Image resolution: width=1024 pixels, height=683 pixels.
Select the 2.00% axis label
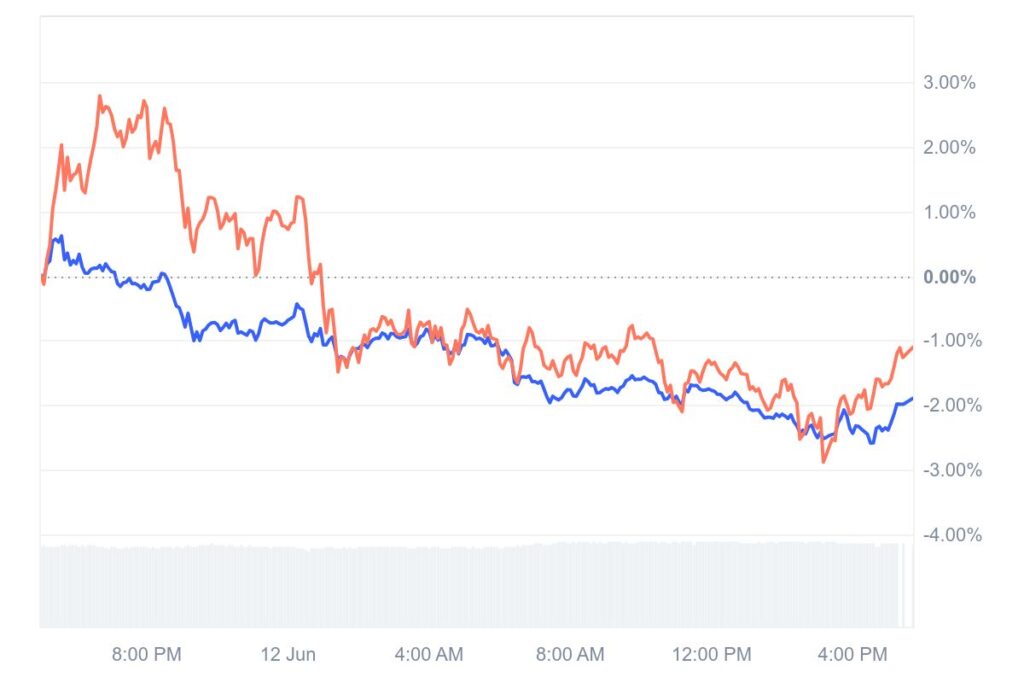pos(948,148)
